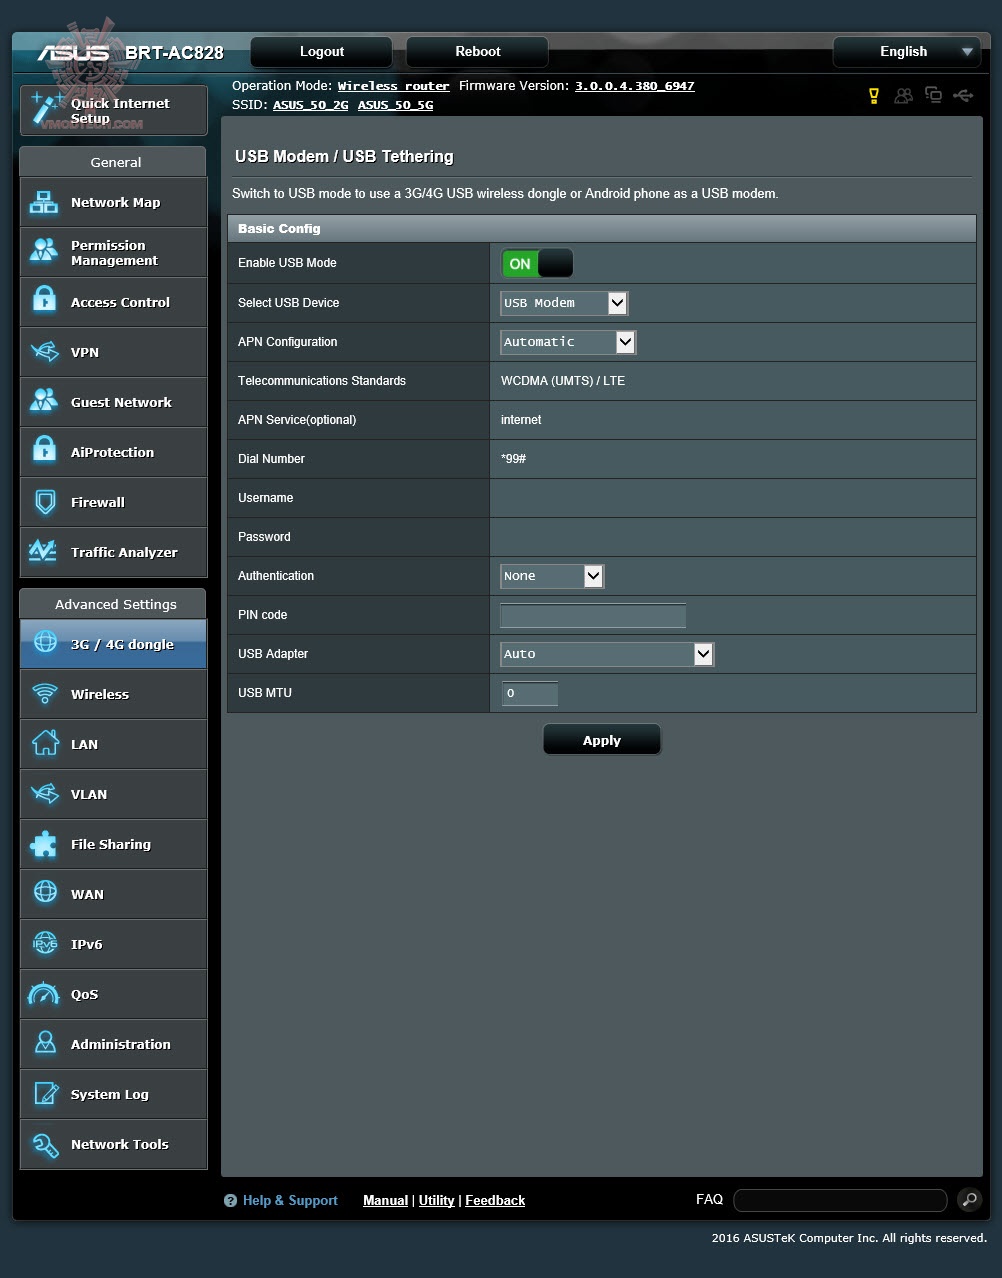Click the yellow notification bulb icon

coord(873,96)
